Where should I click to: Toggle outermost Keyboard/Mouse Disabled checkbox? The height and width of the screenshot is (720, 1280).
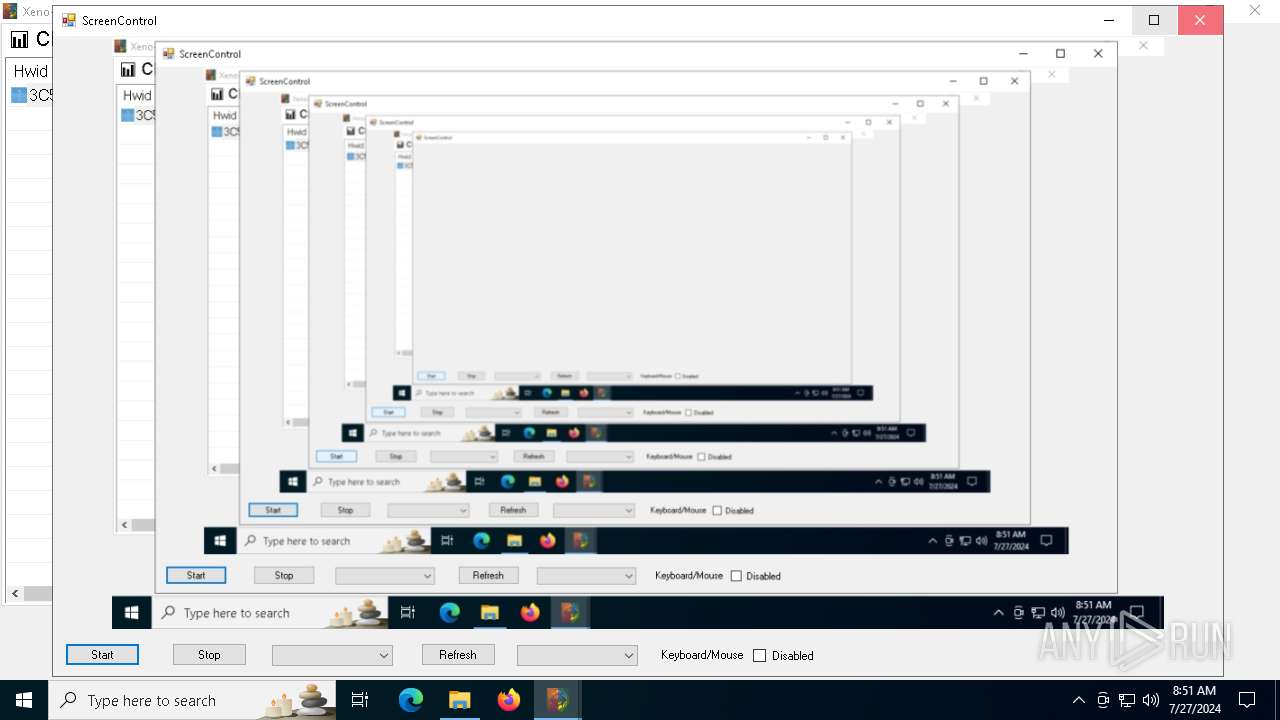pyautogui.click(x=760, y=656)
